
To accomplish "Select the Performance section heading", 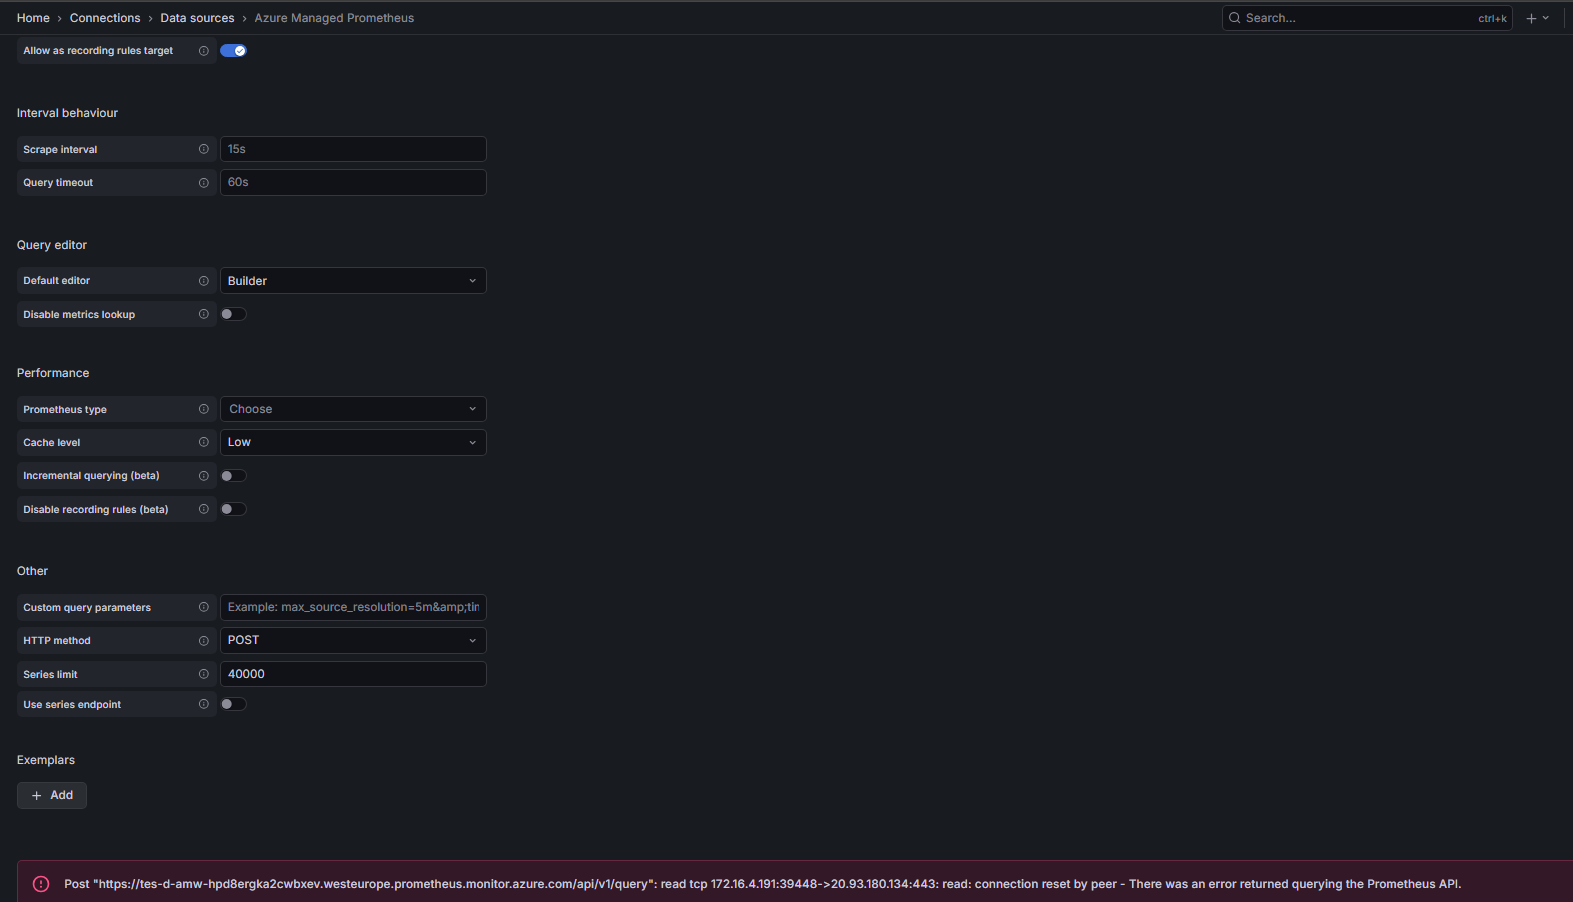I will (53, 373).
